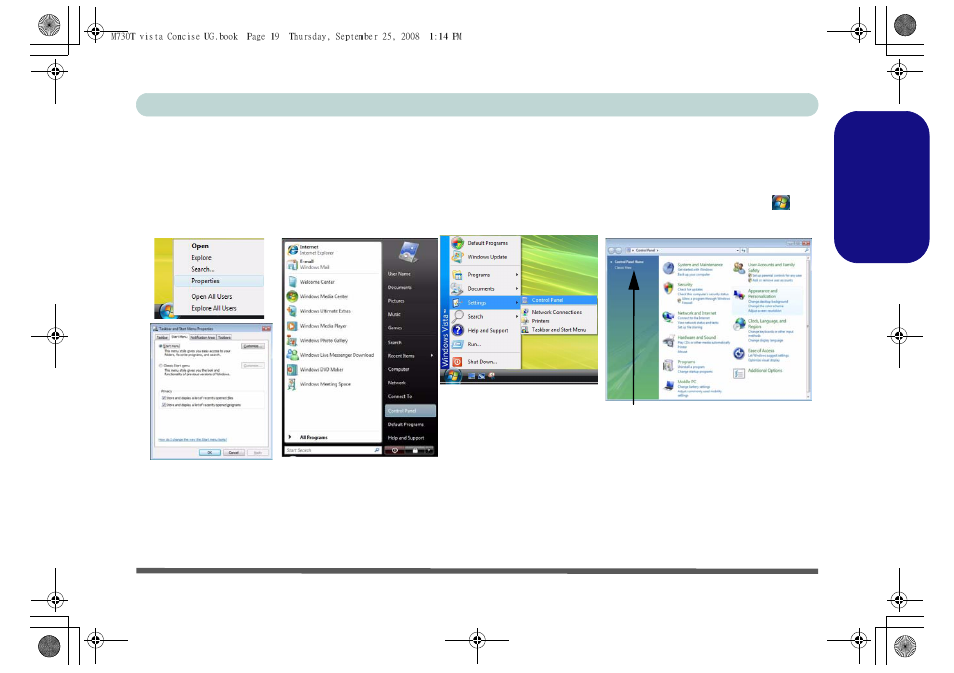Click the Windows logo icon in page text
The image size is (954, 673).
(781, 203)
